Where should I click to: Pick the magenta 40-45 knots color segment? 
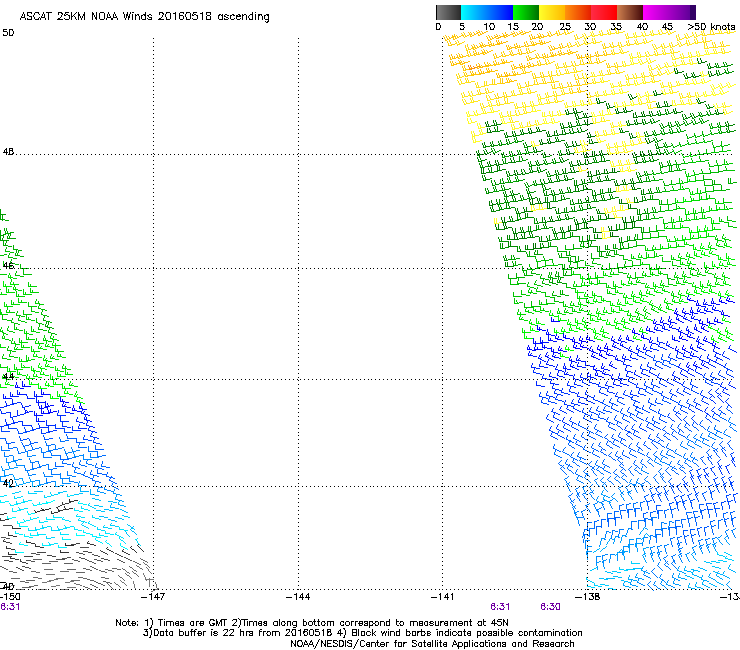point(656,12)
